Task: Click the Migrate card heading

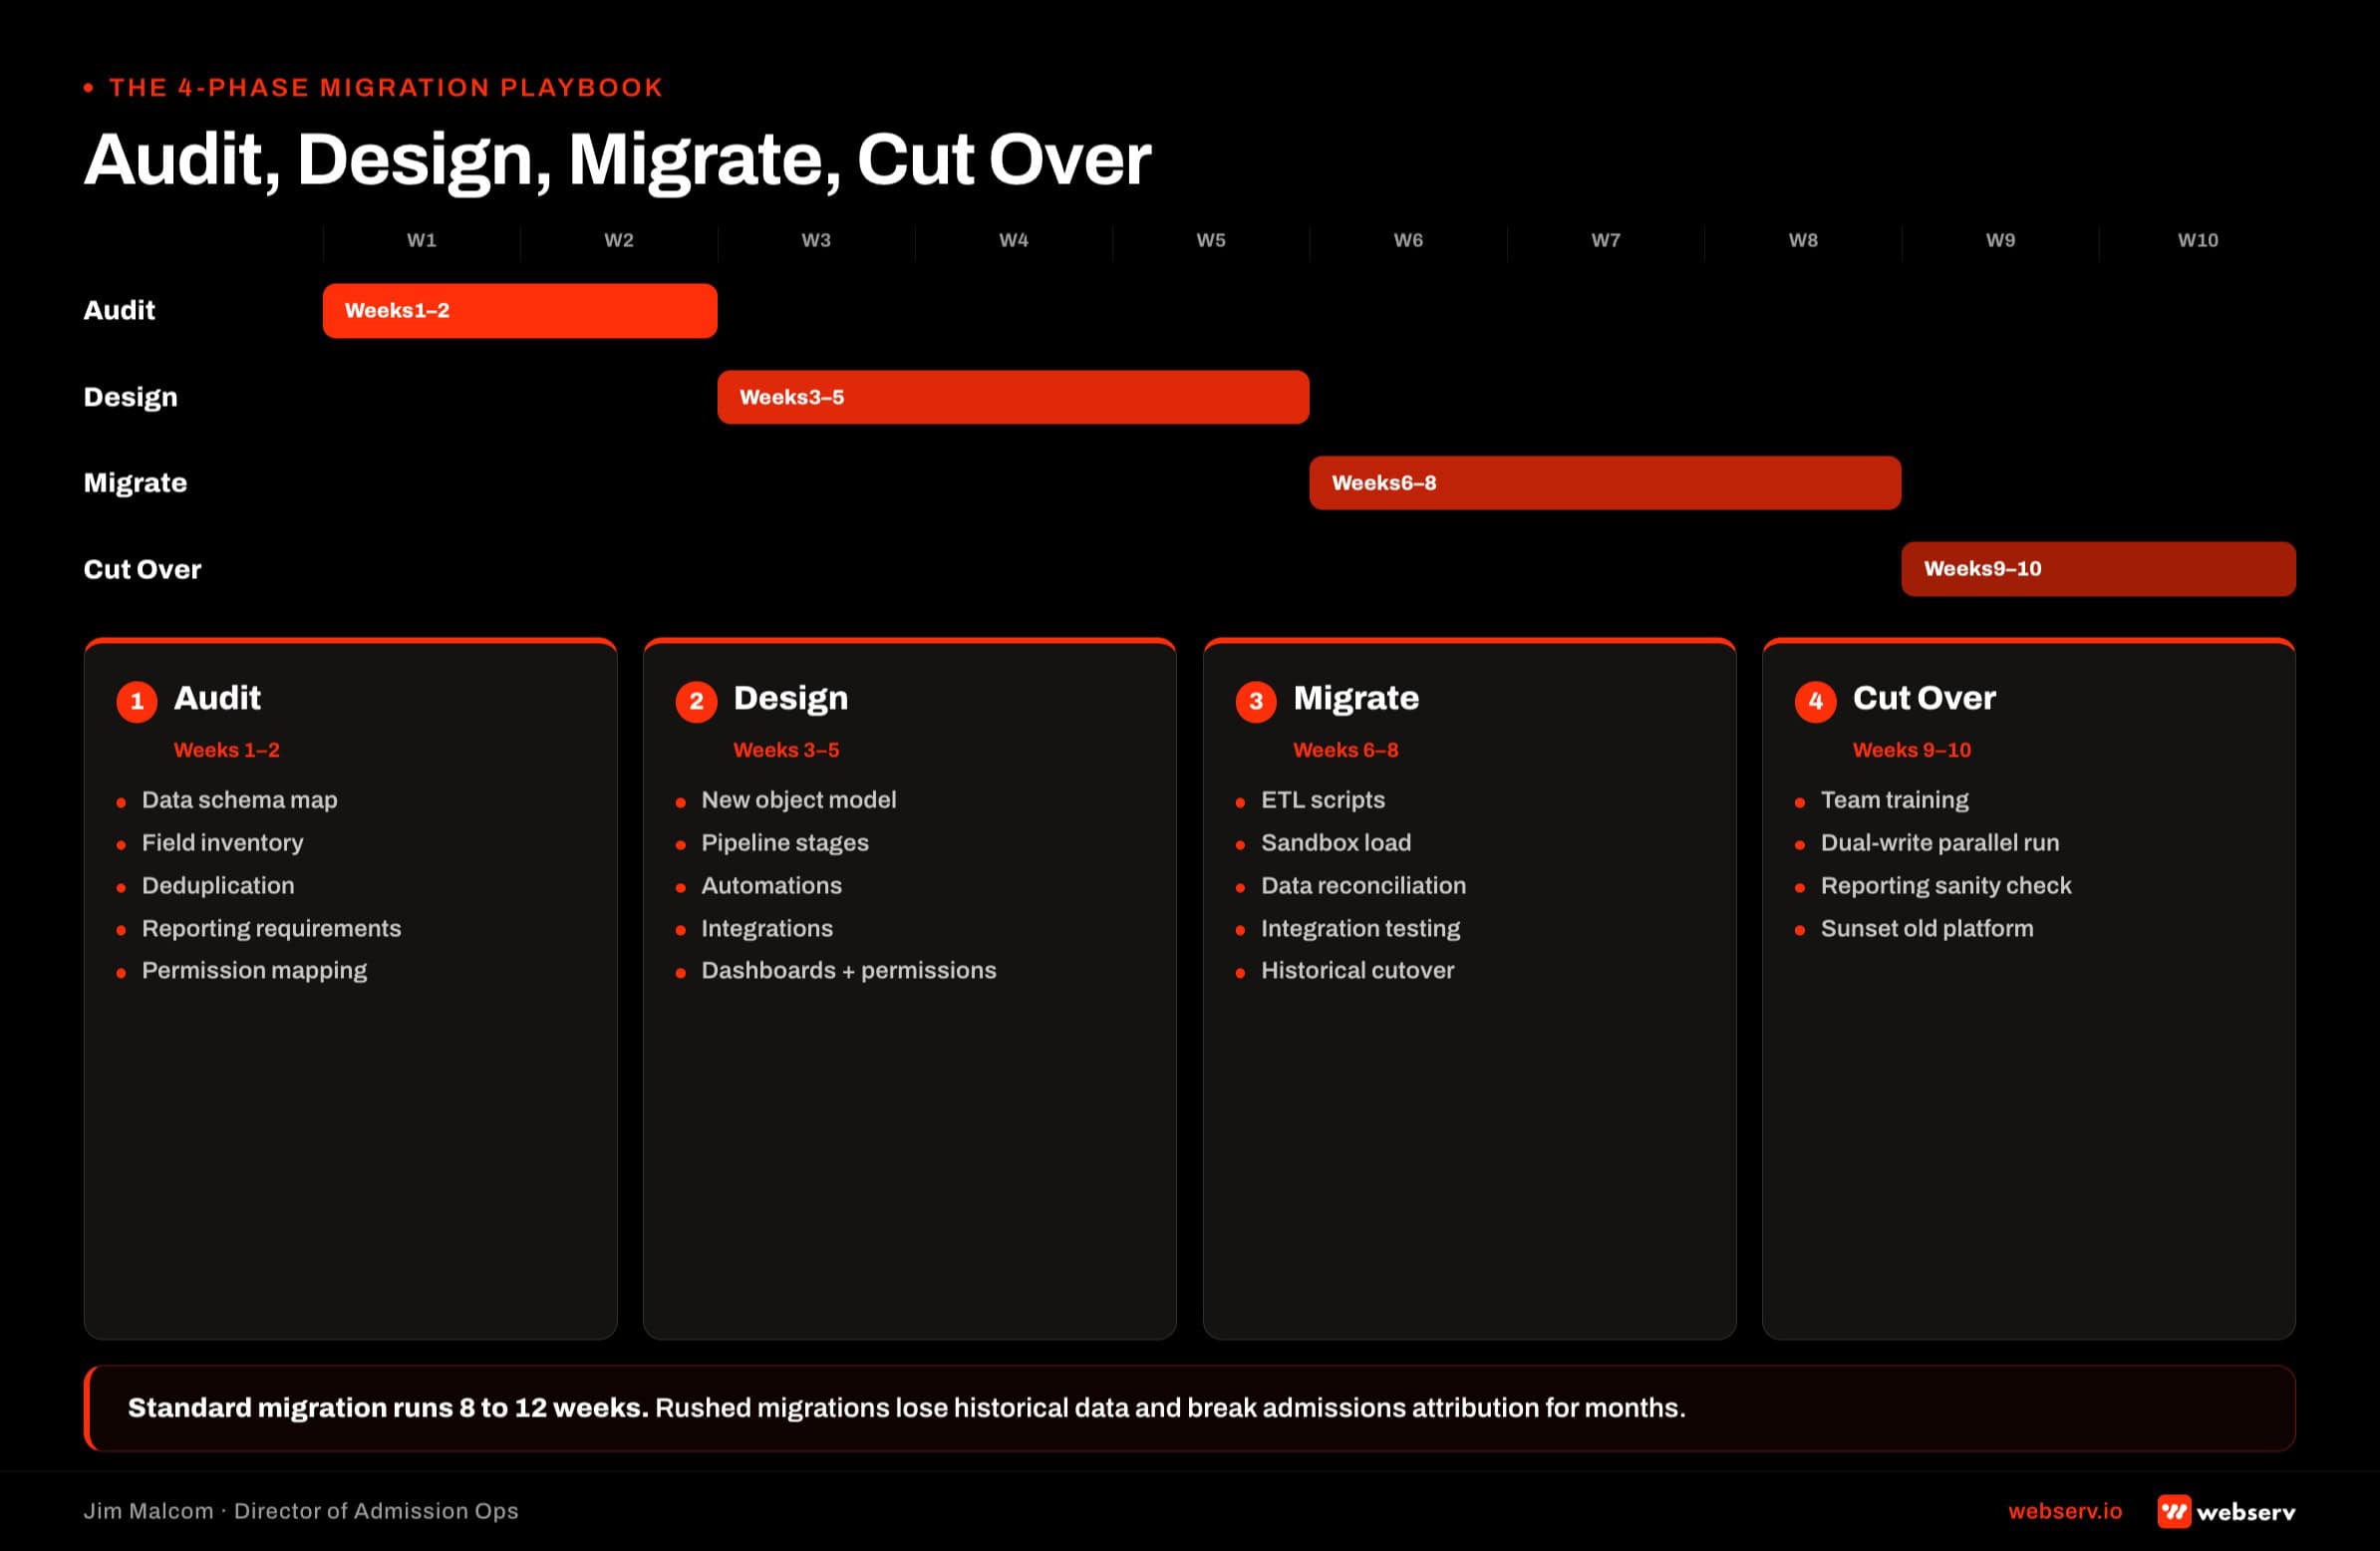Action: (x=1356, y=699)
